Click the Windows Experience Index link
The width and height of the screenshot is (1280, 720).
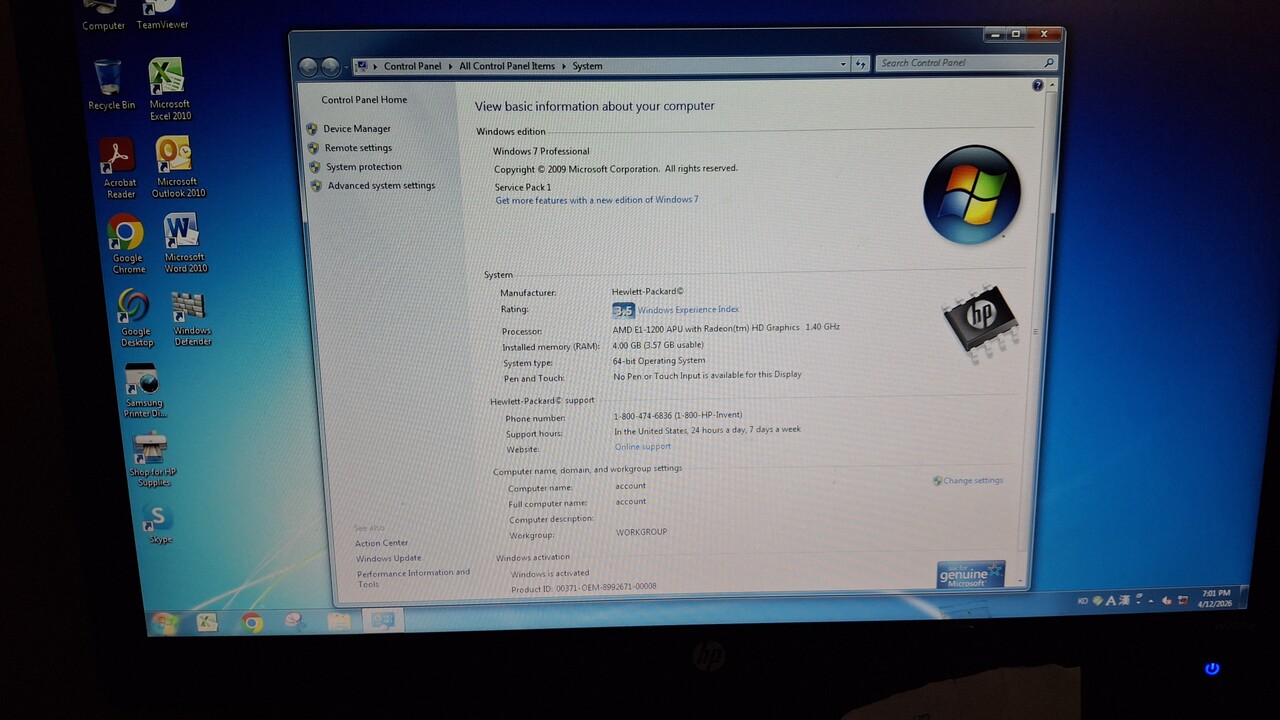click(x=688, y=310)
